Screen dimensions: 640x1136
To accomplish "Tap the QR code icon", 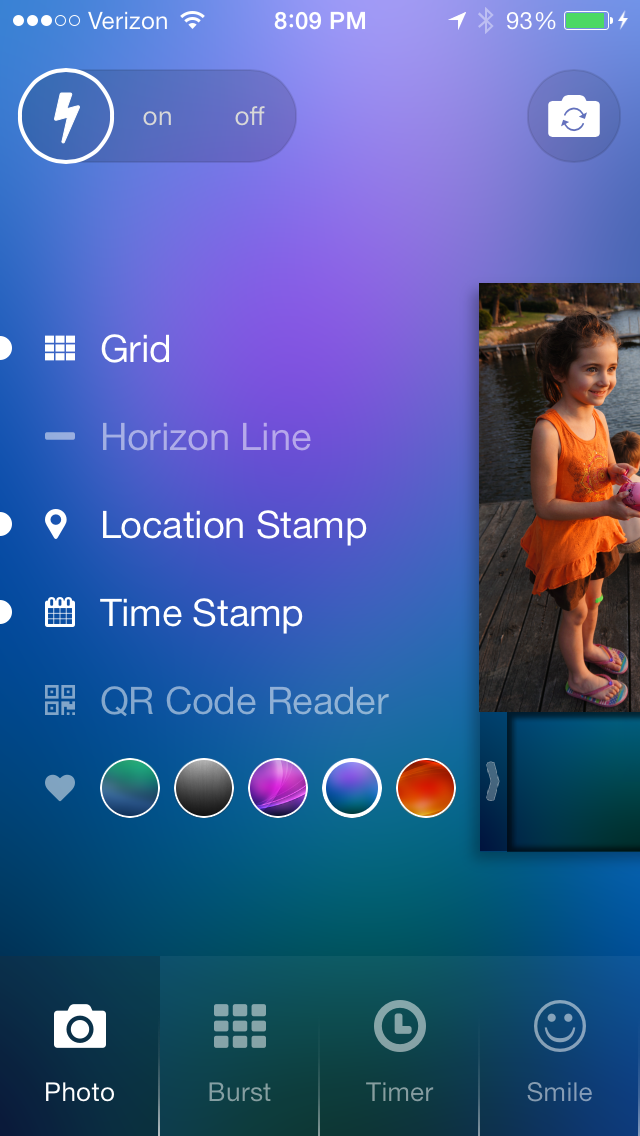I will [60, 700].
